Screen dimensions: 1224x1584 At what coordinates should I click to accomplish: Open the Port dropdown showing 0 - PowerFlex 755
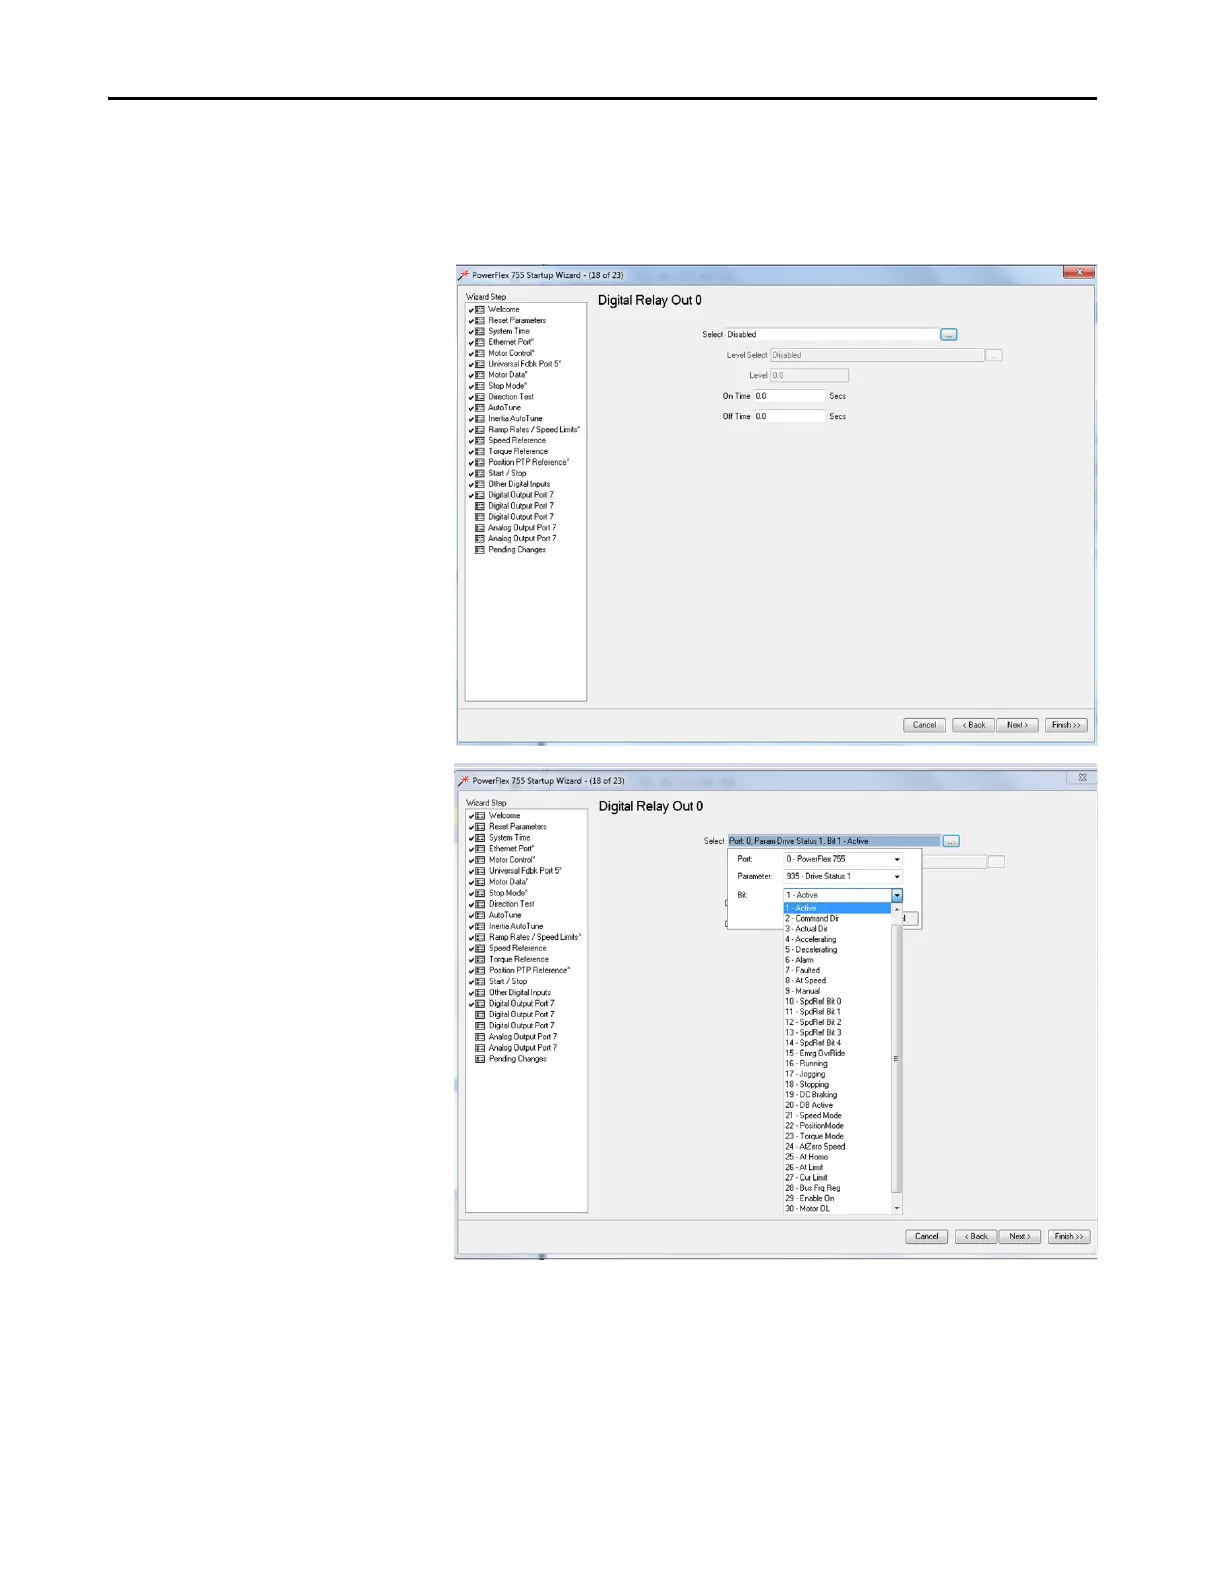click(x=843, y=859)
